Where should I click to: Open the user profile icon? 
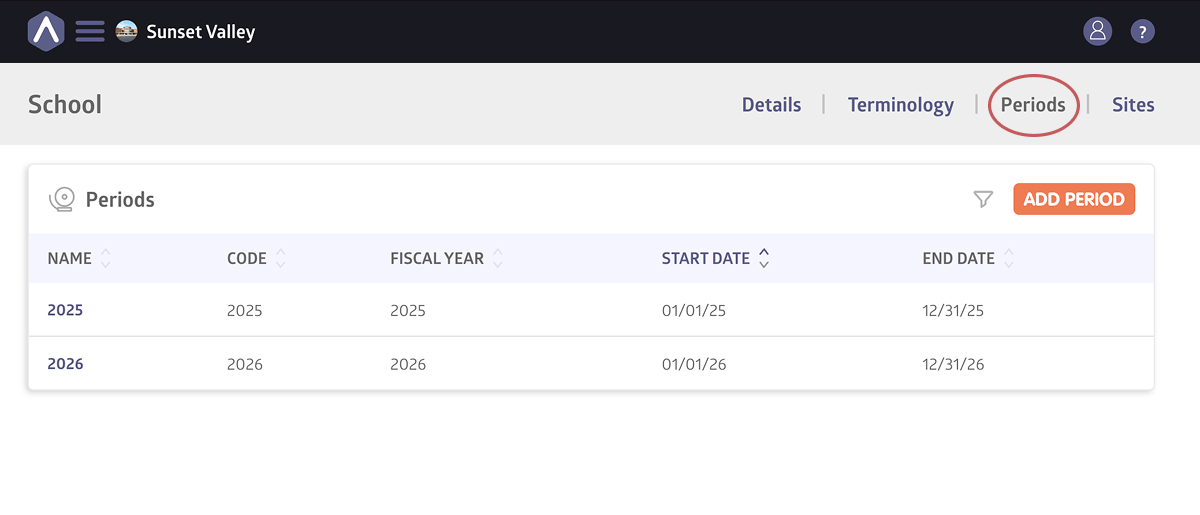click(1097, 31)
